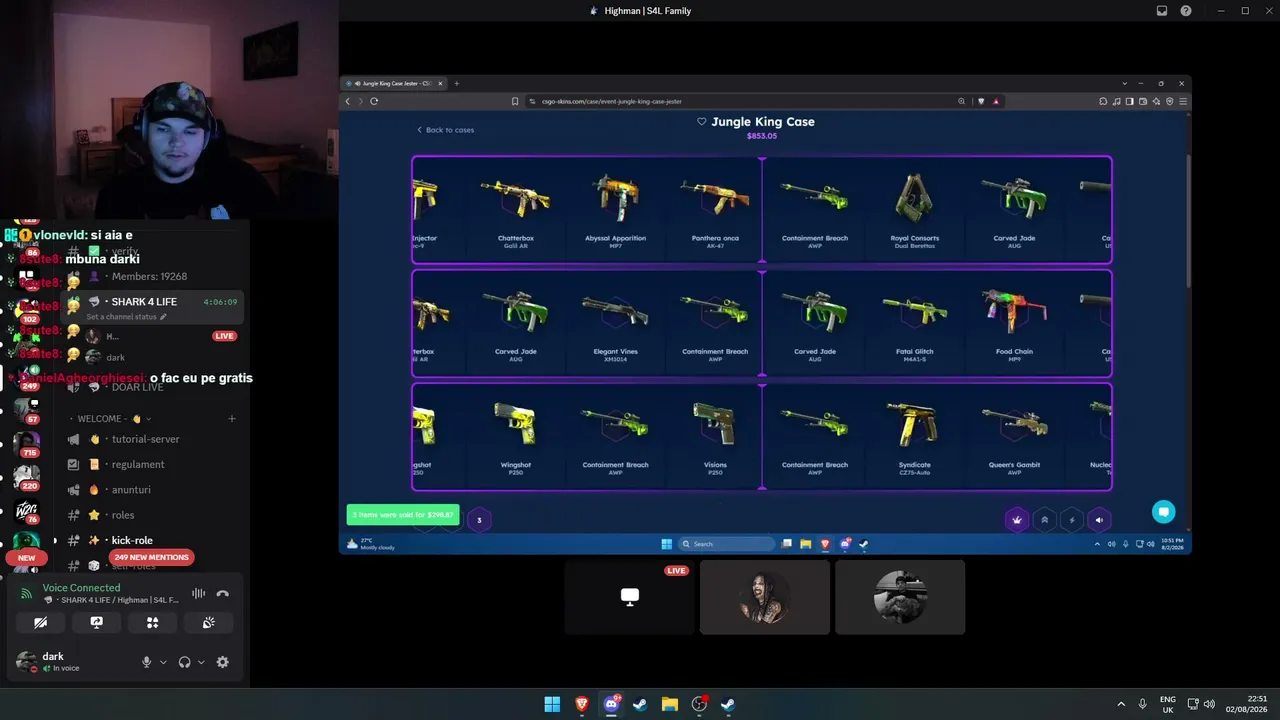The width and height of the screenshot is (1280, 720).
Task: Open the cyan live chat bubble
Action: click(x=1163, y=512)
